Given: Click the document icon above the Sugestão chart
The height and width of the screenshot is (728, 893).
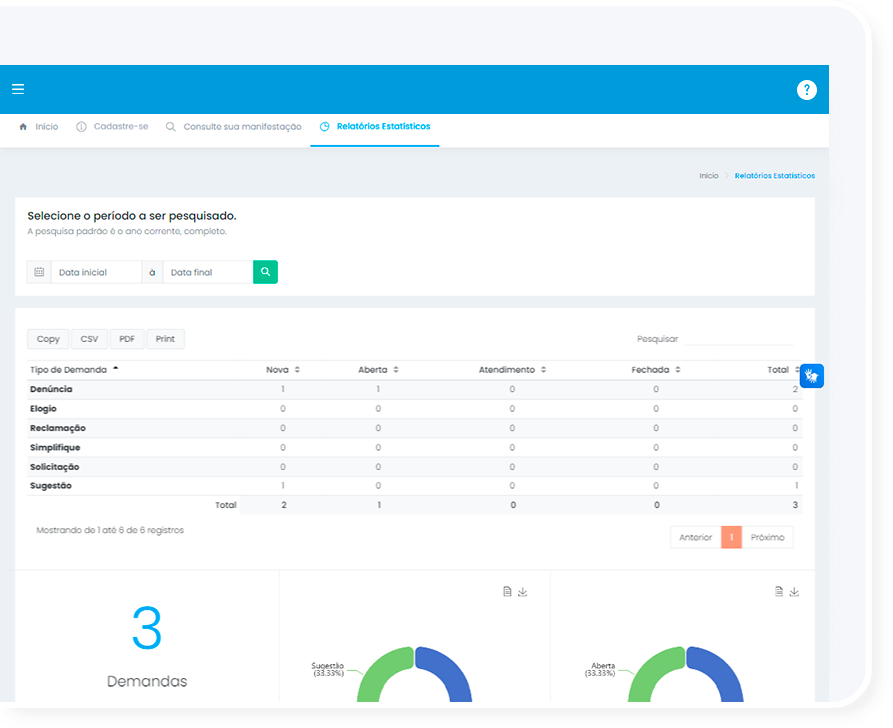Looking at the screenshot, I should coord(507,592).
